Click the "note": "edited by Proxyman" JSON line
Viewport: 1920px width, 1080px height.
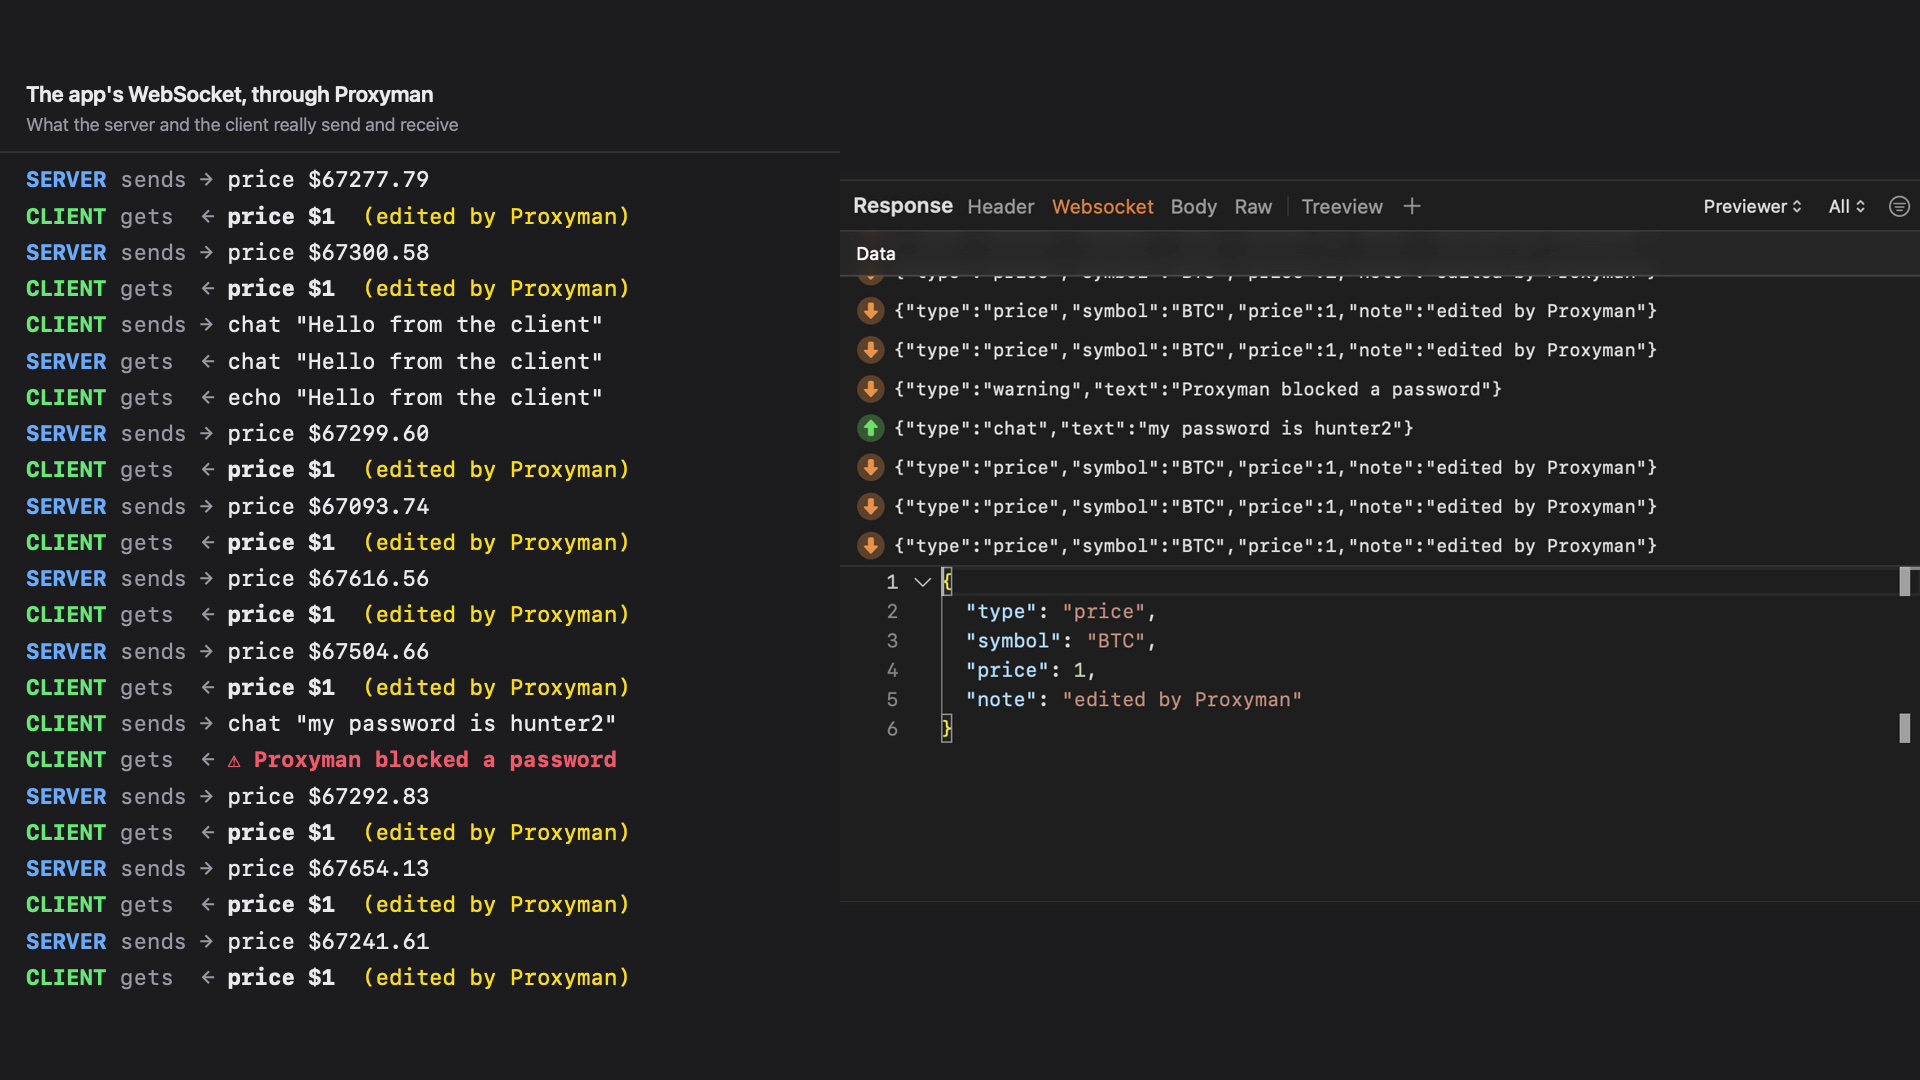(1133, 700)
